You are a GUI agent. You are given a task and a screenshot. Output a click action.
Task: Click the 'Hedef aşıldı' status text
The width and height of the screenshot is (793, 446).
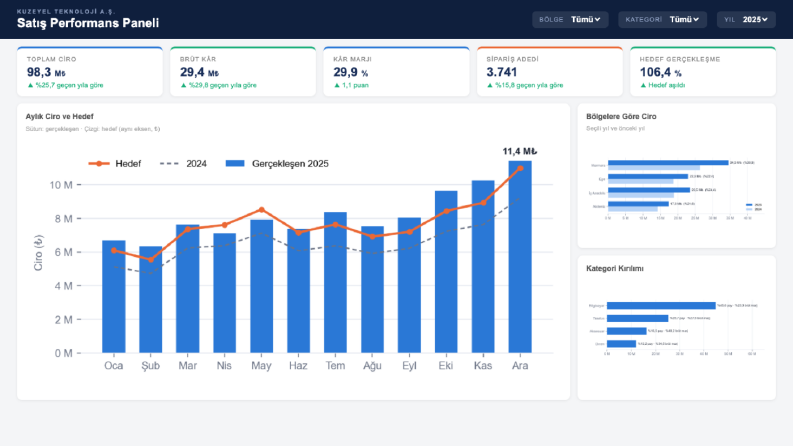(x=667, y=85)
